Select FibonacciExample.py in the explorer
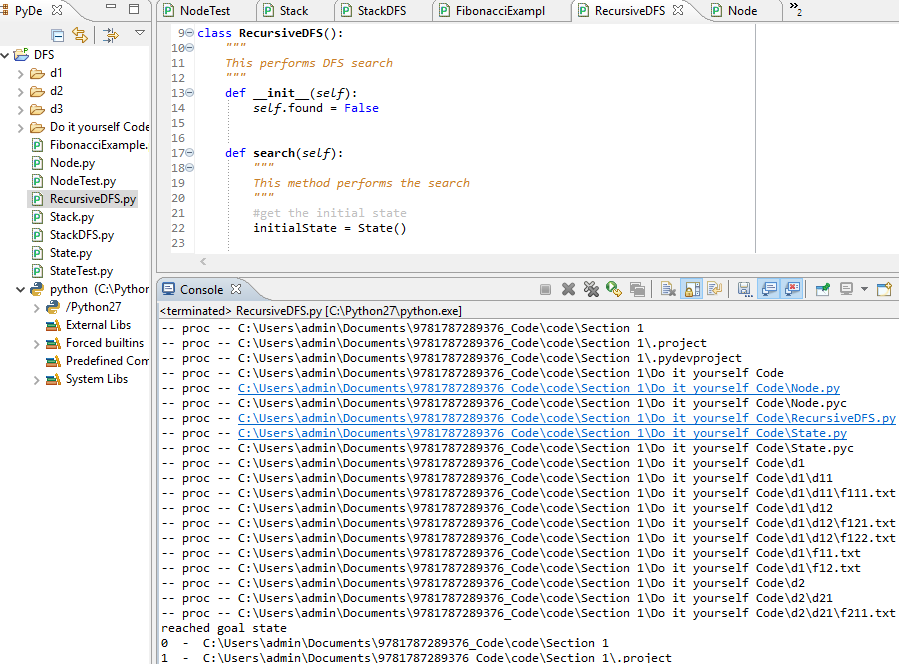This screenshot has width=899, height=664. [90, 145]
